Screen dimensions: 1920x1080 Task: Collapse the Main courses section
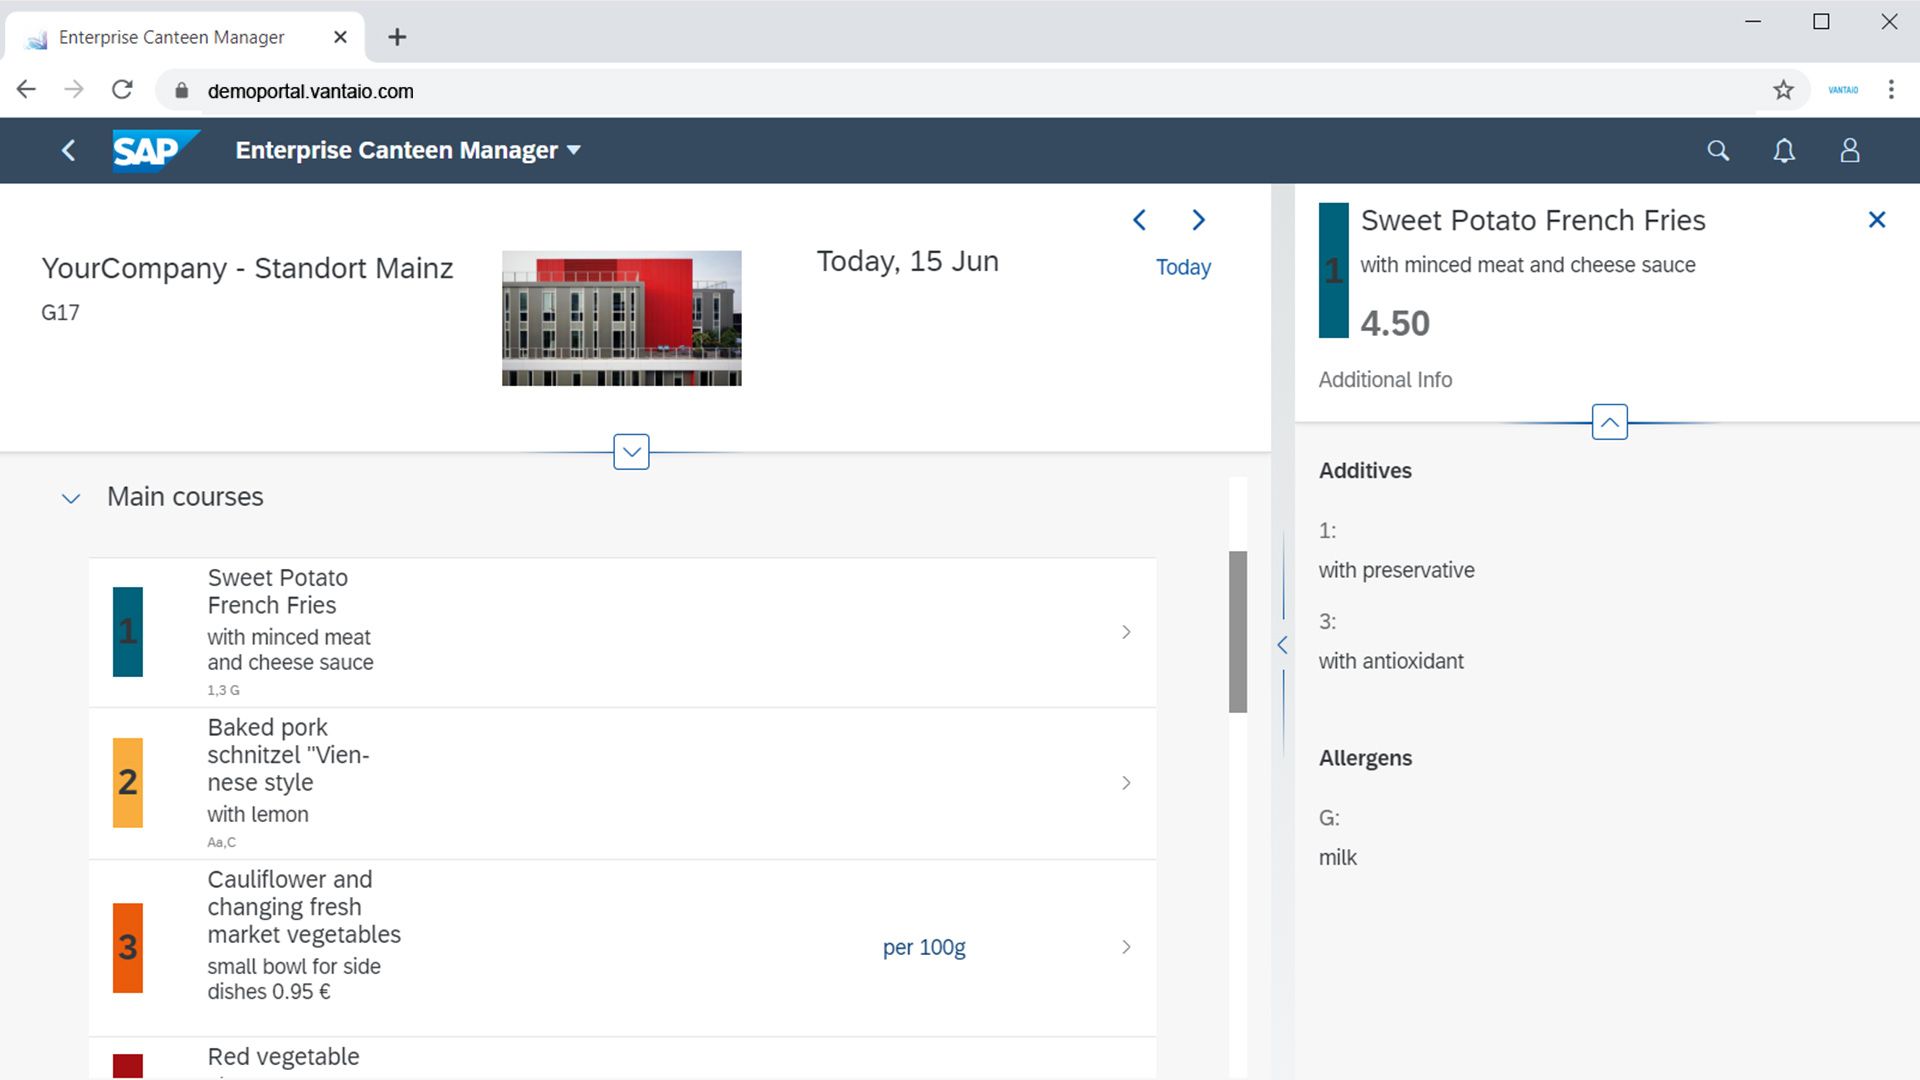pos(69,497)
